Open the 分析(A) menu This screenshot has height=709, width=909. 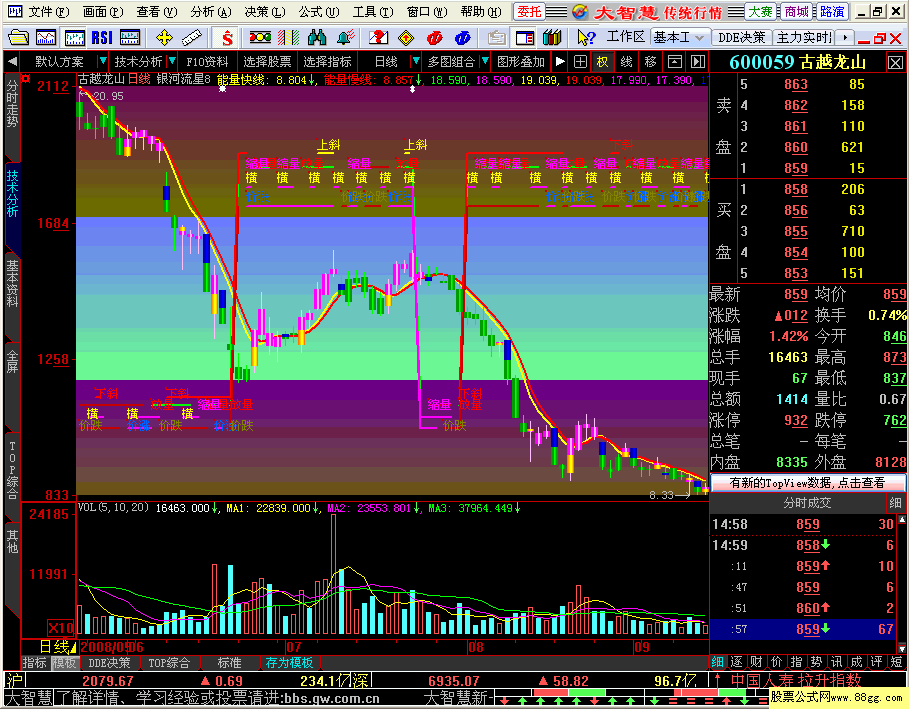coord(210,12)
